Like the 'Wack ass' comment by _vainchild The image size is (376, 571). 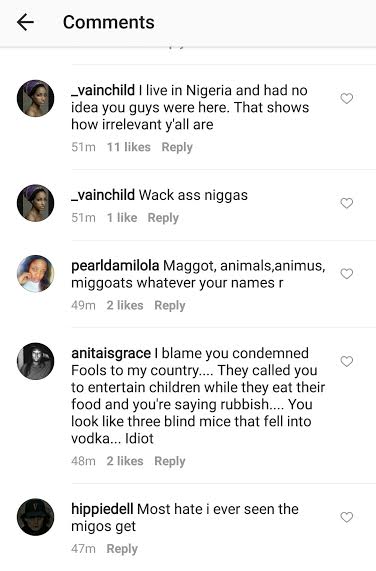pyautogui.click(x=347, y=203)
